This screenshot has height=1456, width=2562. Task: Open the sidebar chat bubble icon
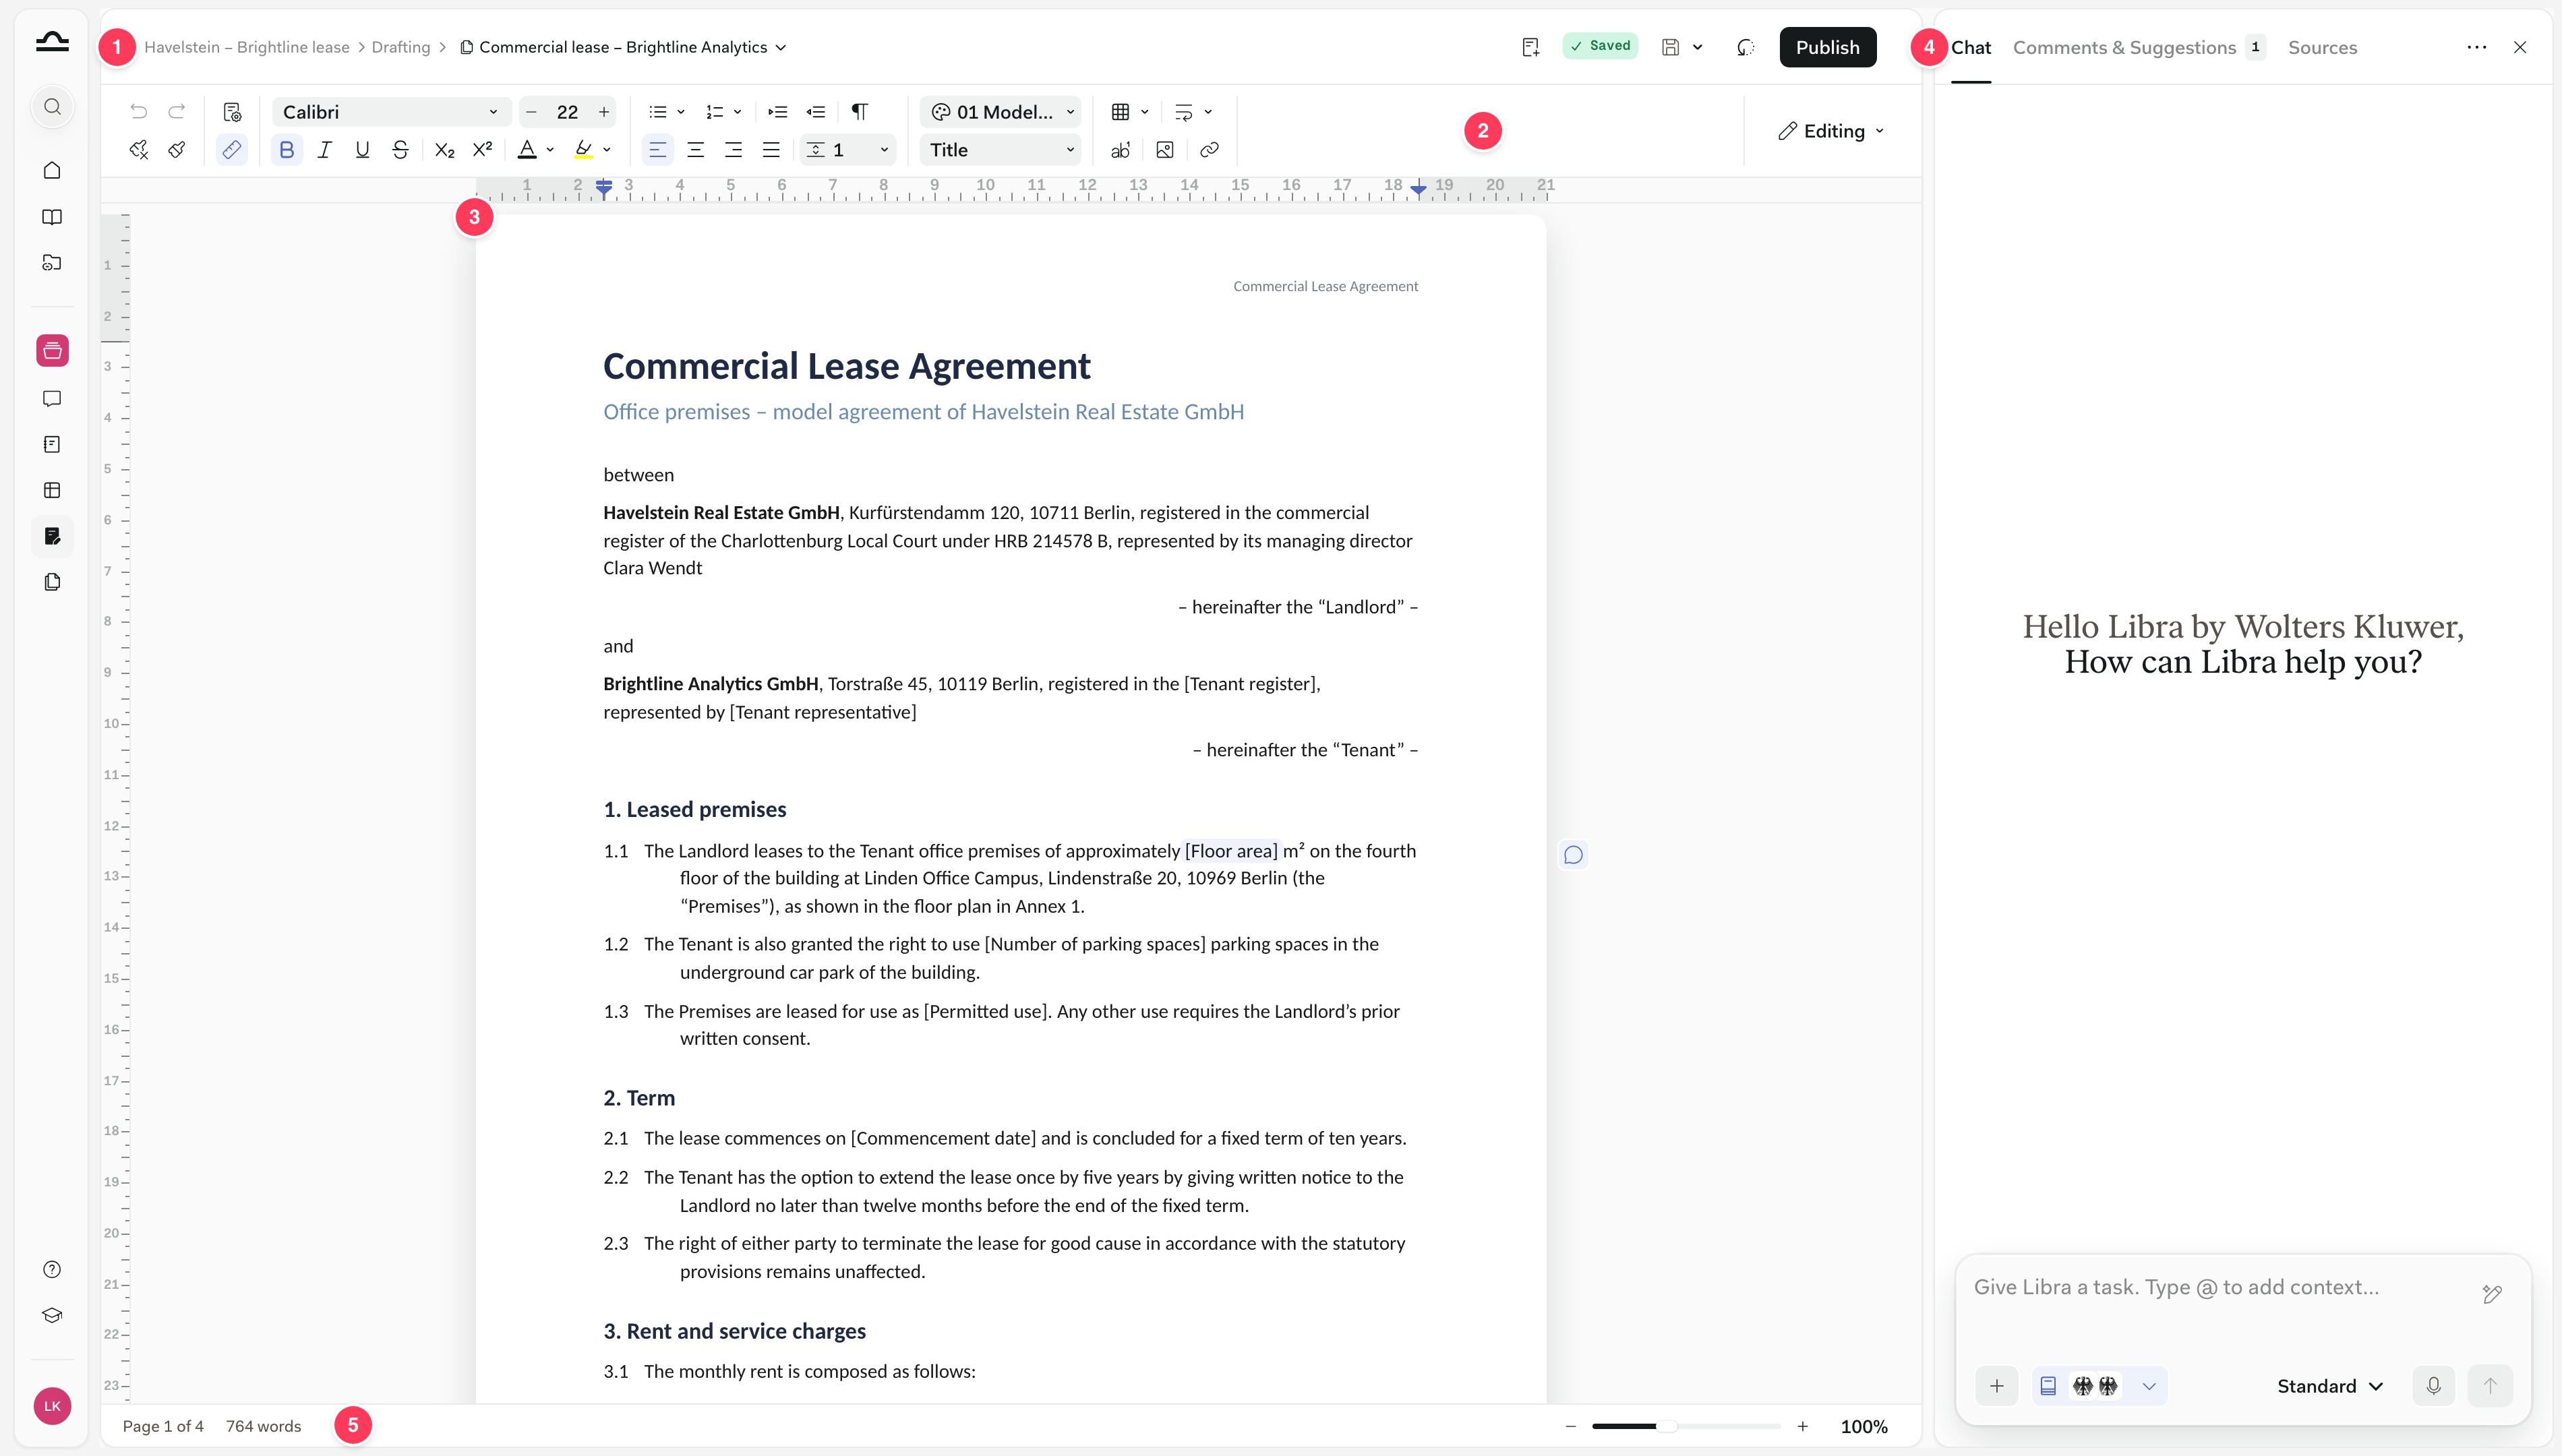pyautogui.click(x=52, y=399)
